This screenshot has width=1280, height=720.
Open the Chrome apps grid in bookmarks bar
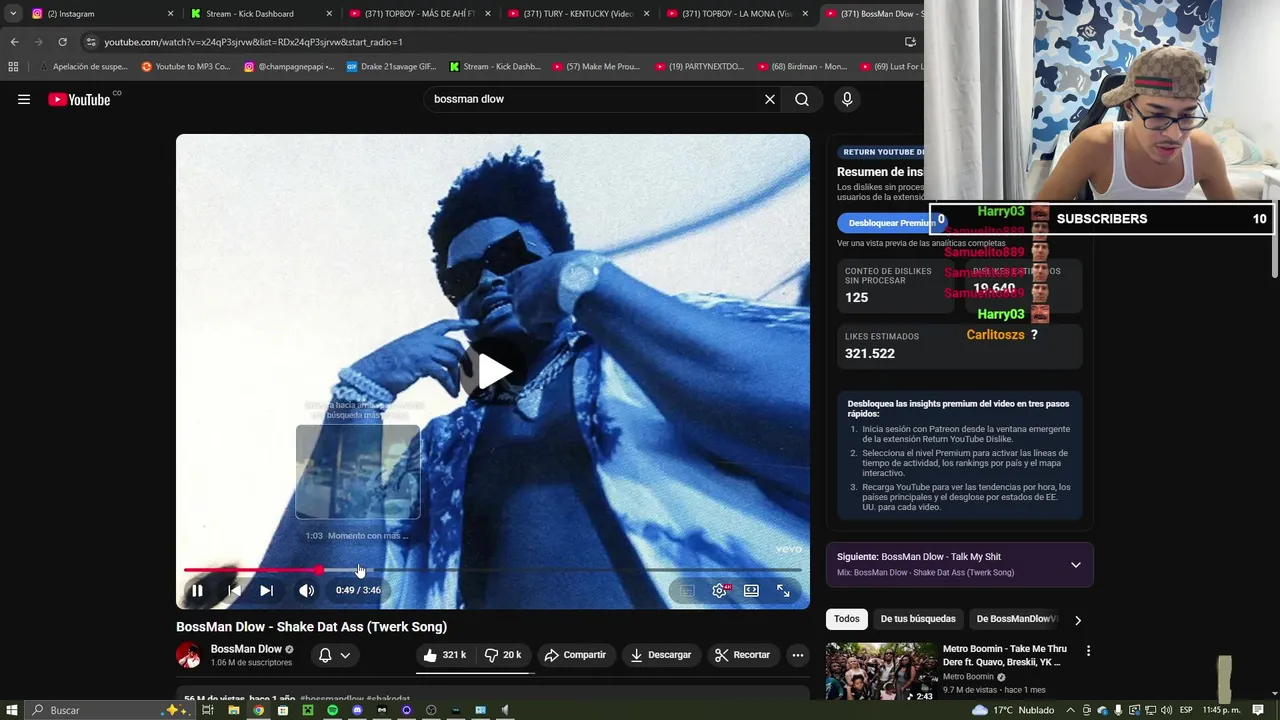click(13, 67)
